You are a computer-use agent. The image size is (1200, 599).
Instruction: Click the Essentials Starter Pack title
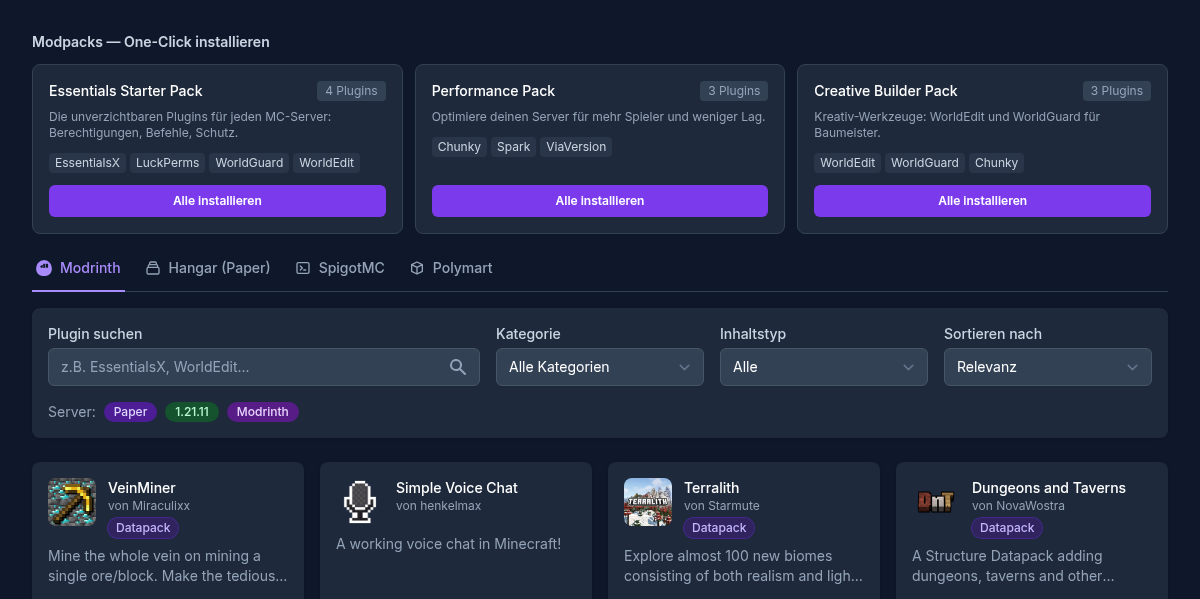point(126,91)
